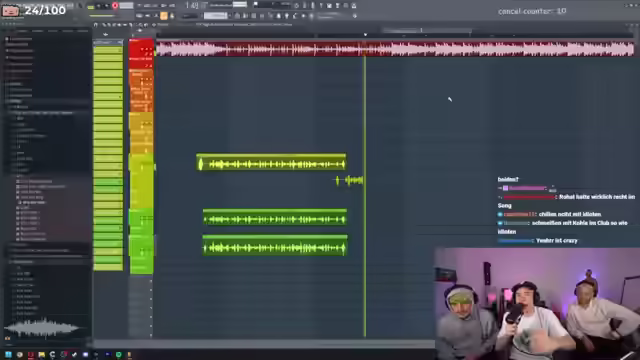Select the short yellow clip beside the playhead
This screenshot has width=640, height=360.
point(349,180)
